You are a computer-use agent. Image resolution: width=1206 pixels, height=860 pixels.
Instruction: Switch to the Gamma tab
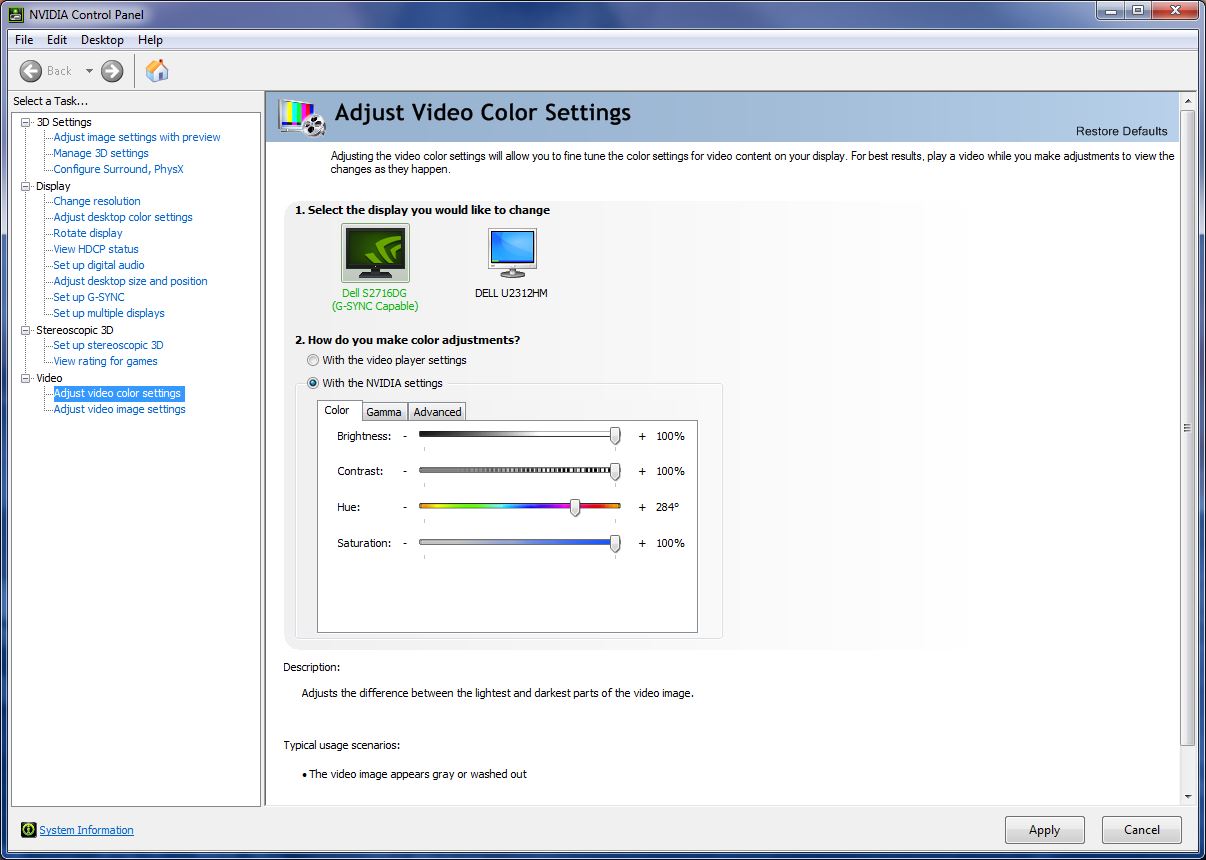point(383,412)
